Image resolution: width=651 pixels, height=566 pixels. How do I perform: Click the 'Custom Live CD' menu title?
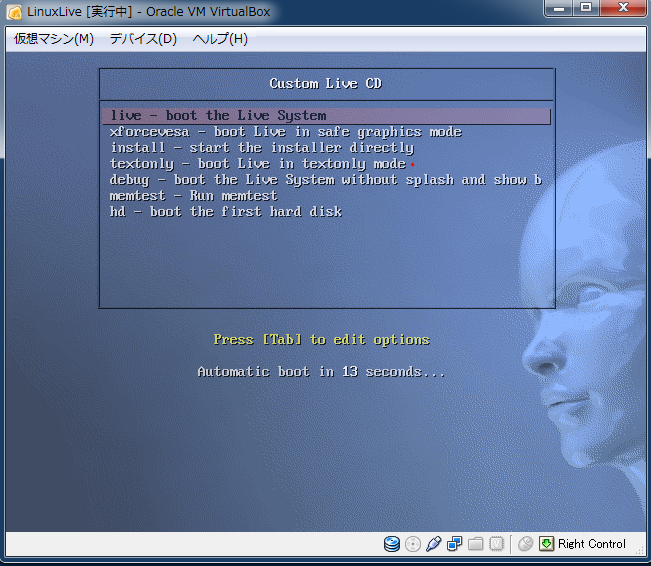click(326, 83)
